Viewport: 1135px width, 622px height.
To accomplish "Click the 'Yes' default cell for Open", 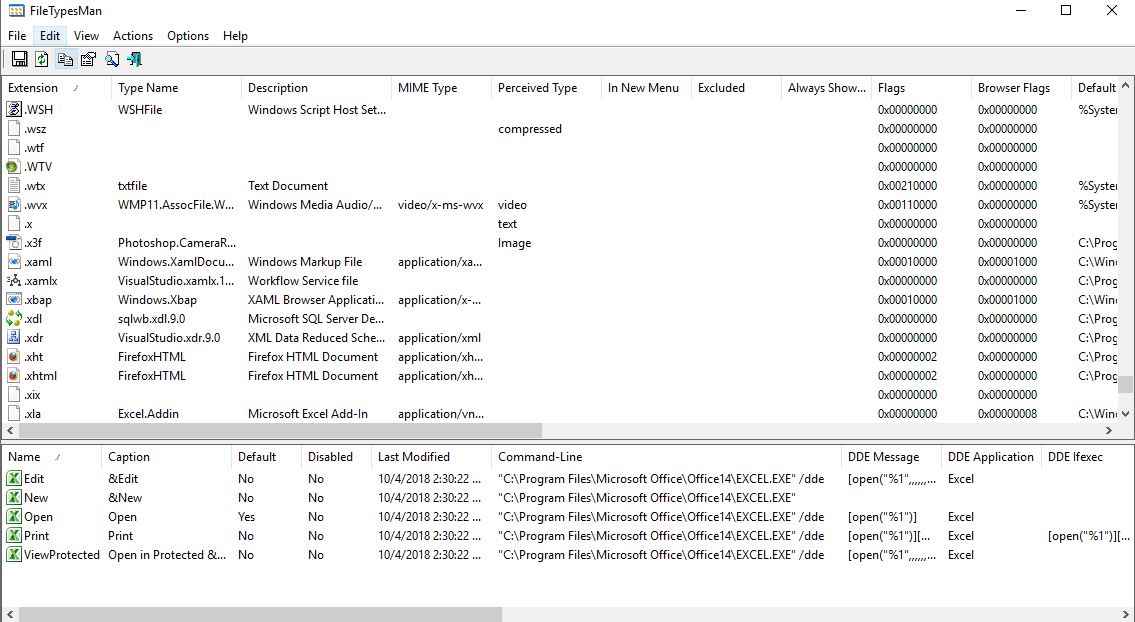I will [x=246, y=517].
